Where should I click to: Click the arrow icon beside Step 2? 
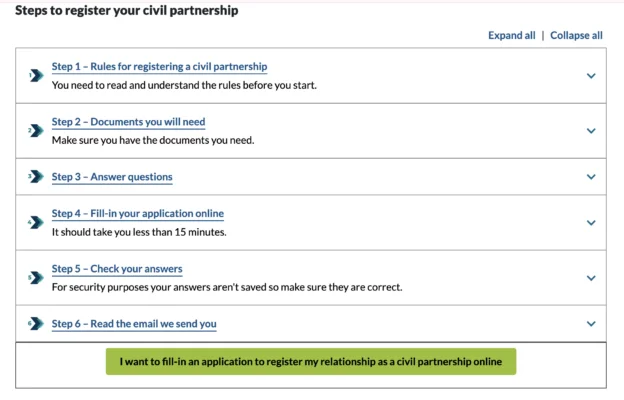click(x=36, y=130)
